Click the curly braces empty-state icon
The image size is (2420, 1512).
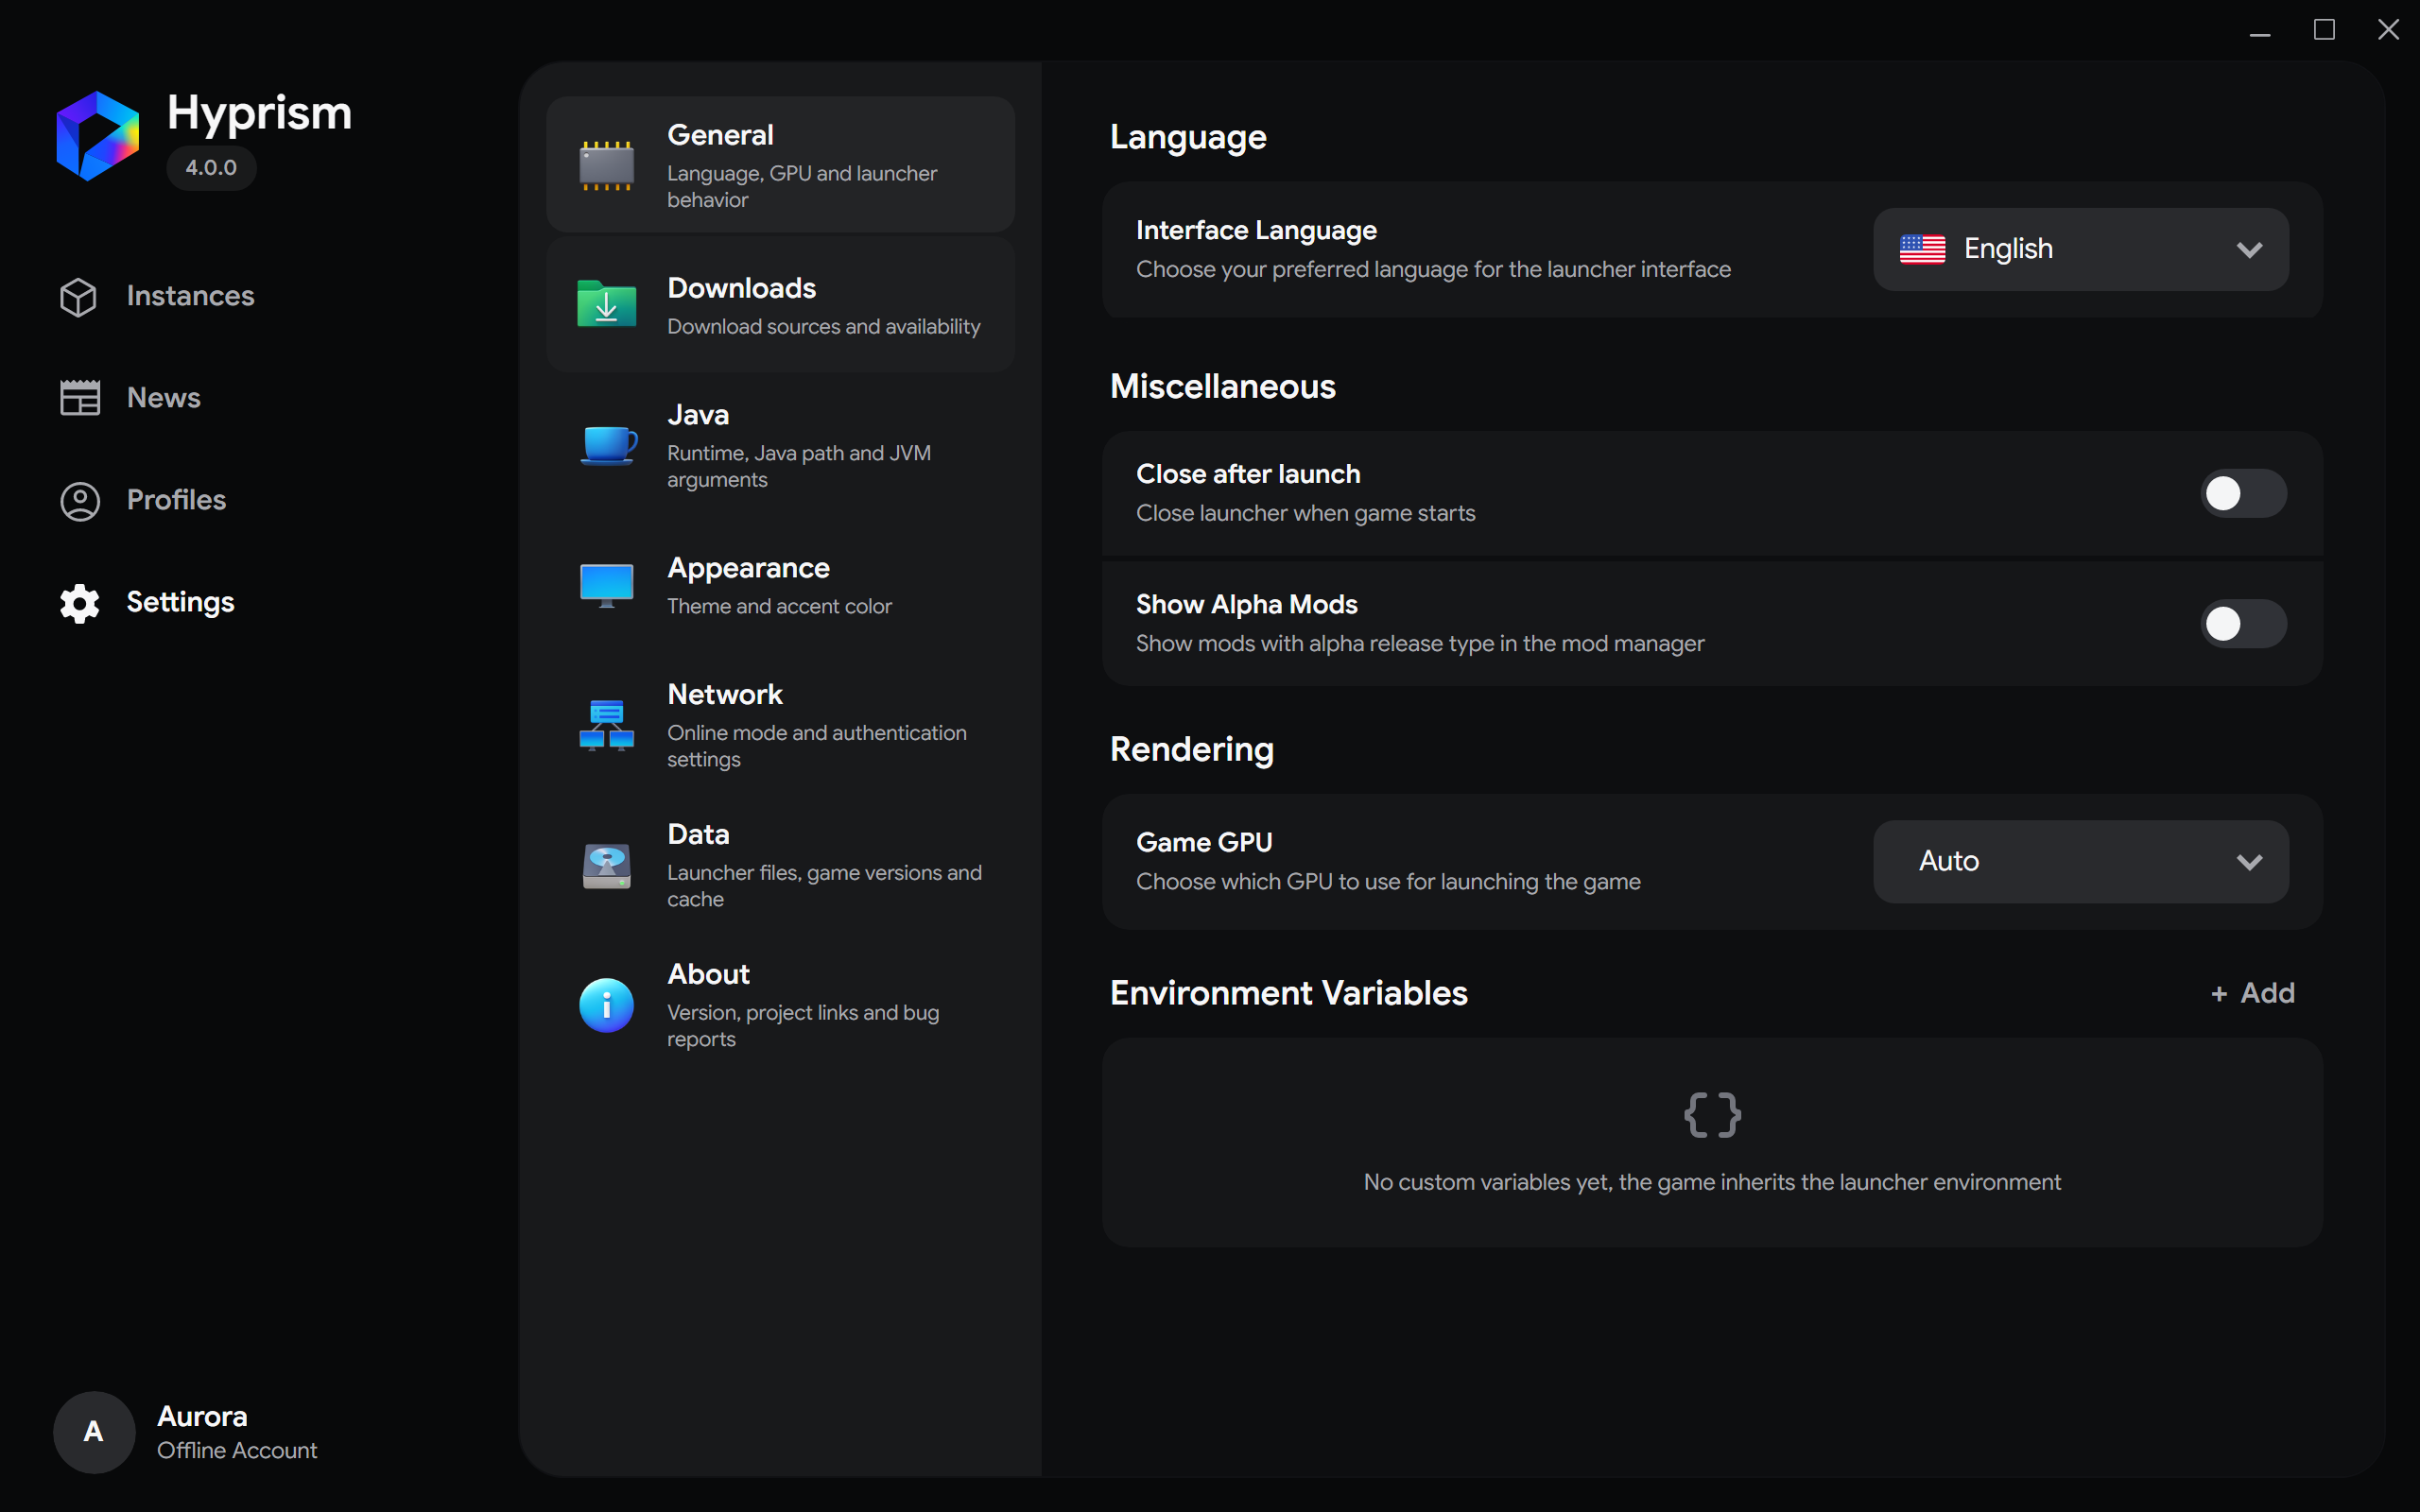(1712, 1114)
